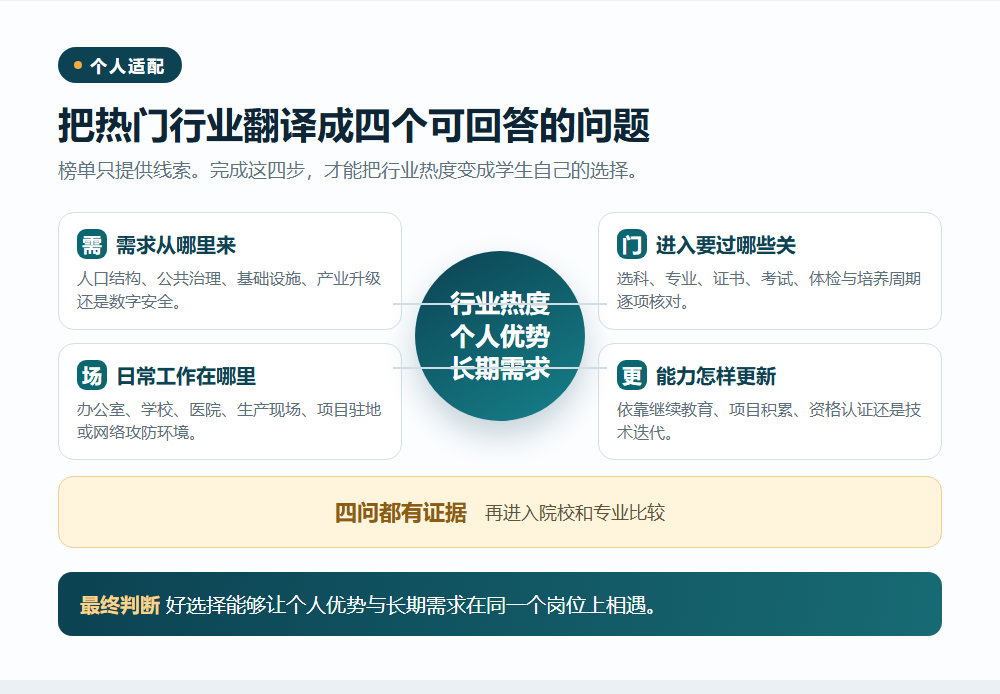The width and height of the screenshot is (1000, 694).
Task: Click the central 行业热度 circle
Action: tap(500, 336)
